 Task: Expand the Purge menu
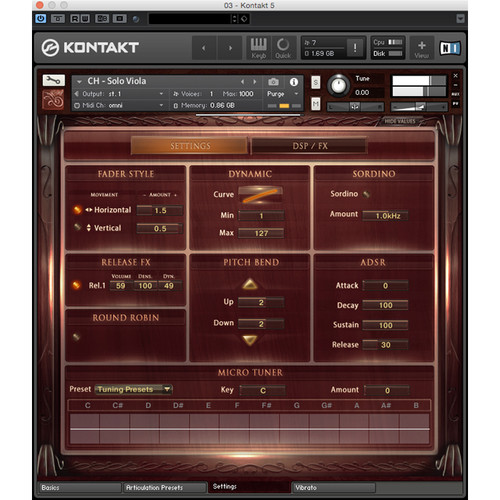coord(282,94)
